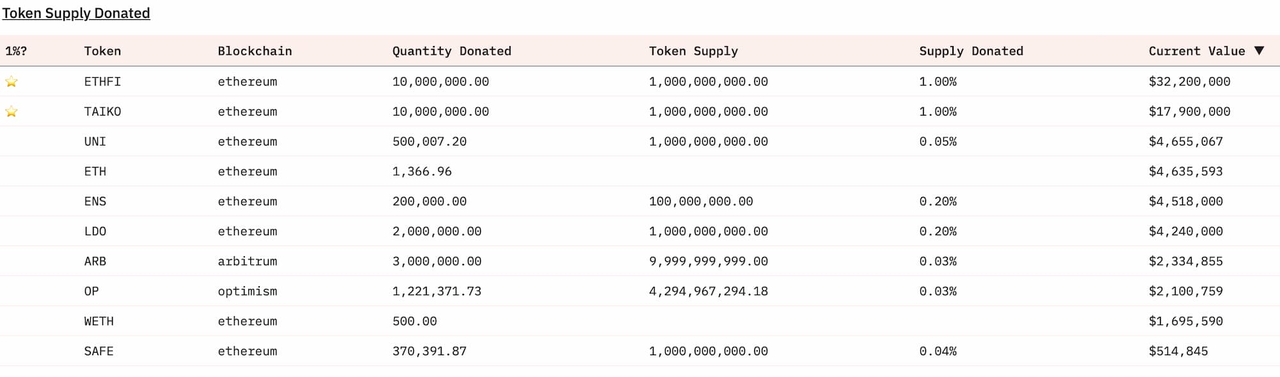Click the arbitrum blockchain cell
This screenshot has width=1280, height=377.
[x=248, y=262]
